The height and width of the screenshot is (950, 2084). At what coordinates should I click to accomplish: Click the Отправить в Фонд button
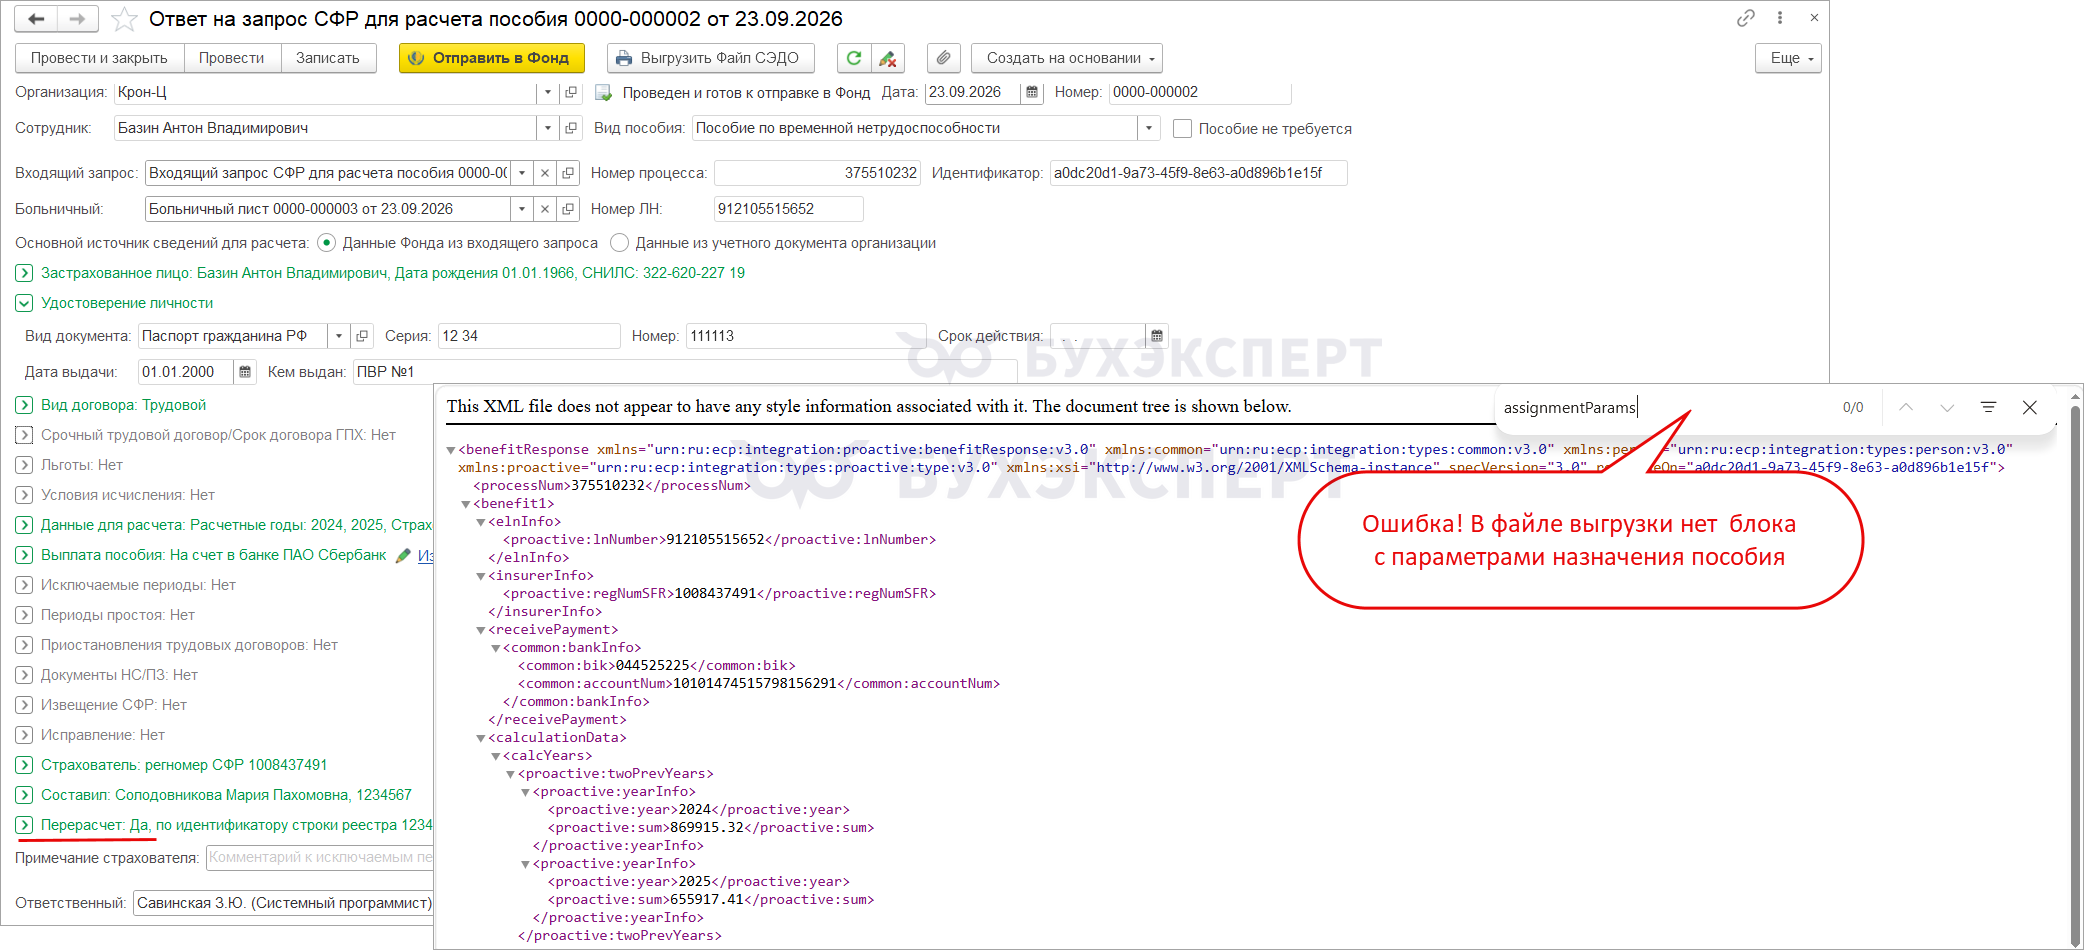491,58
